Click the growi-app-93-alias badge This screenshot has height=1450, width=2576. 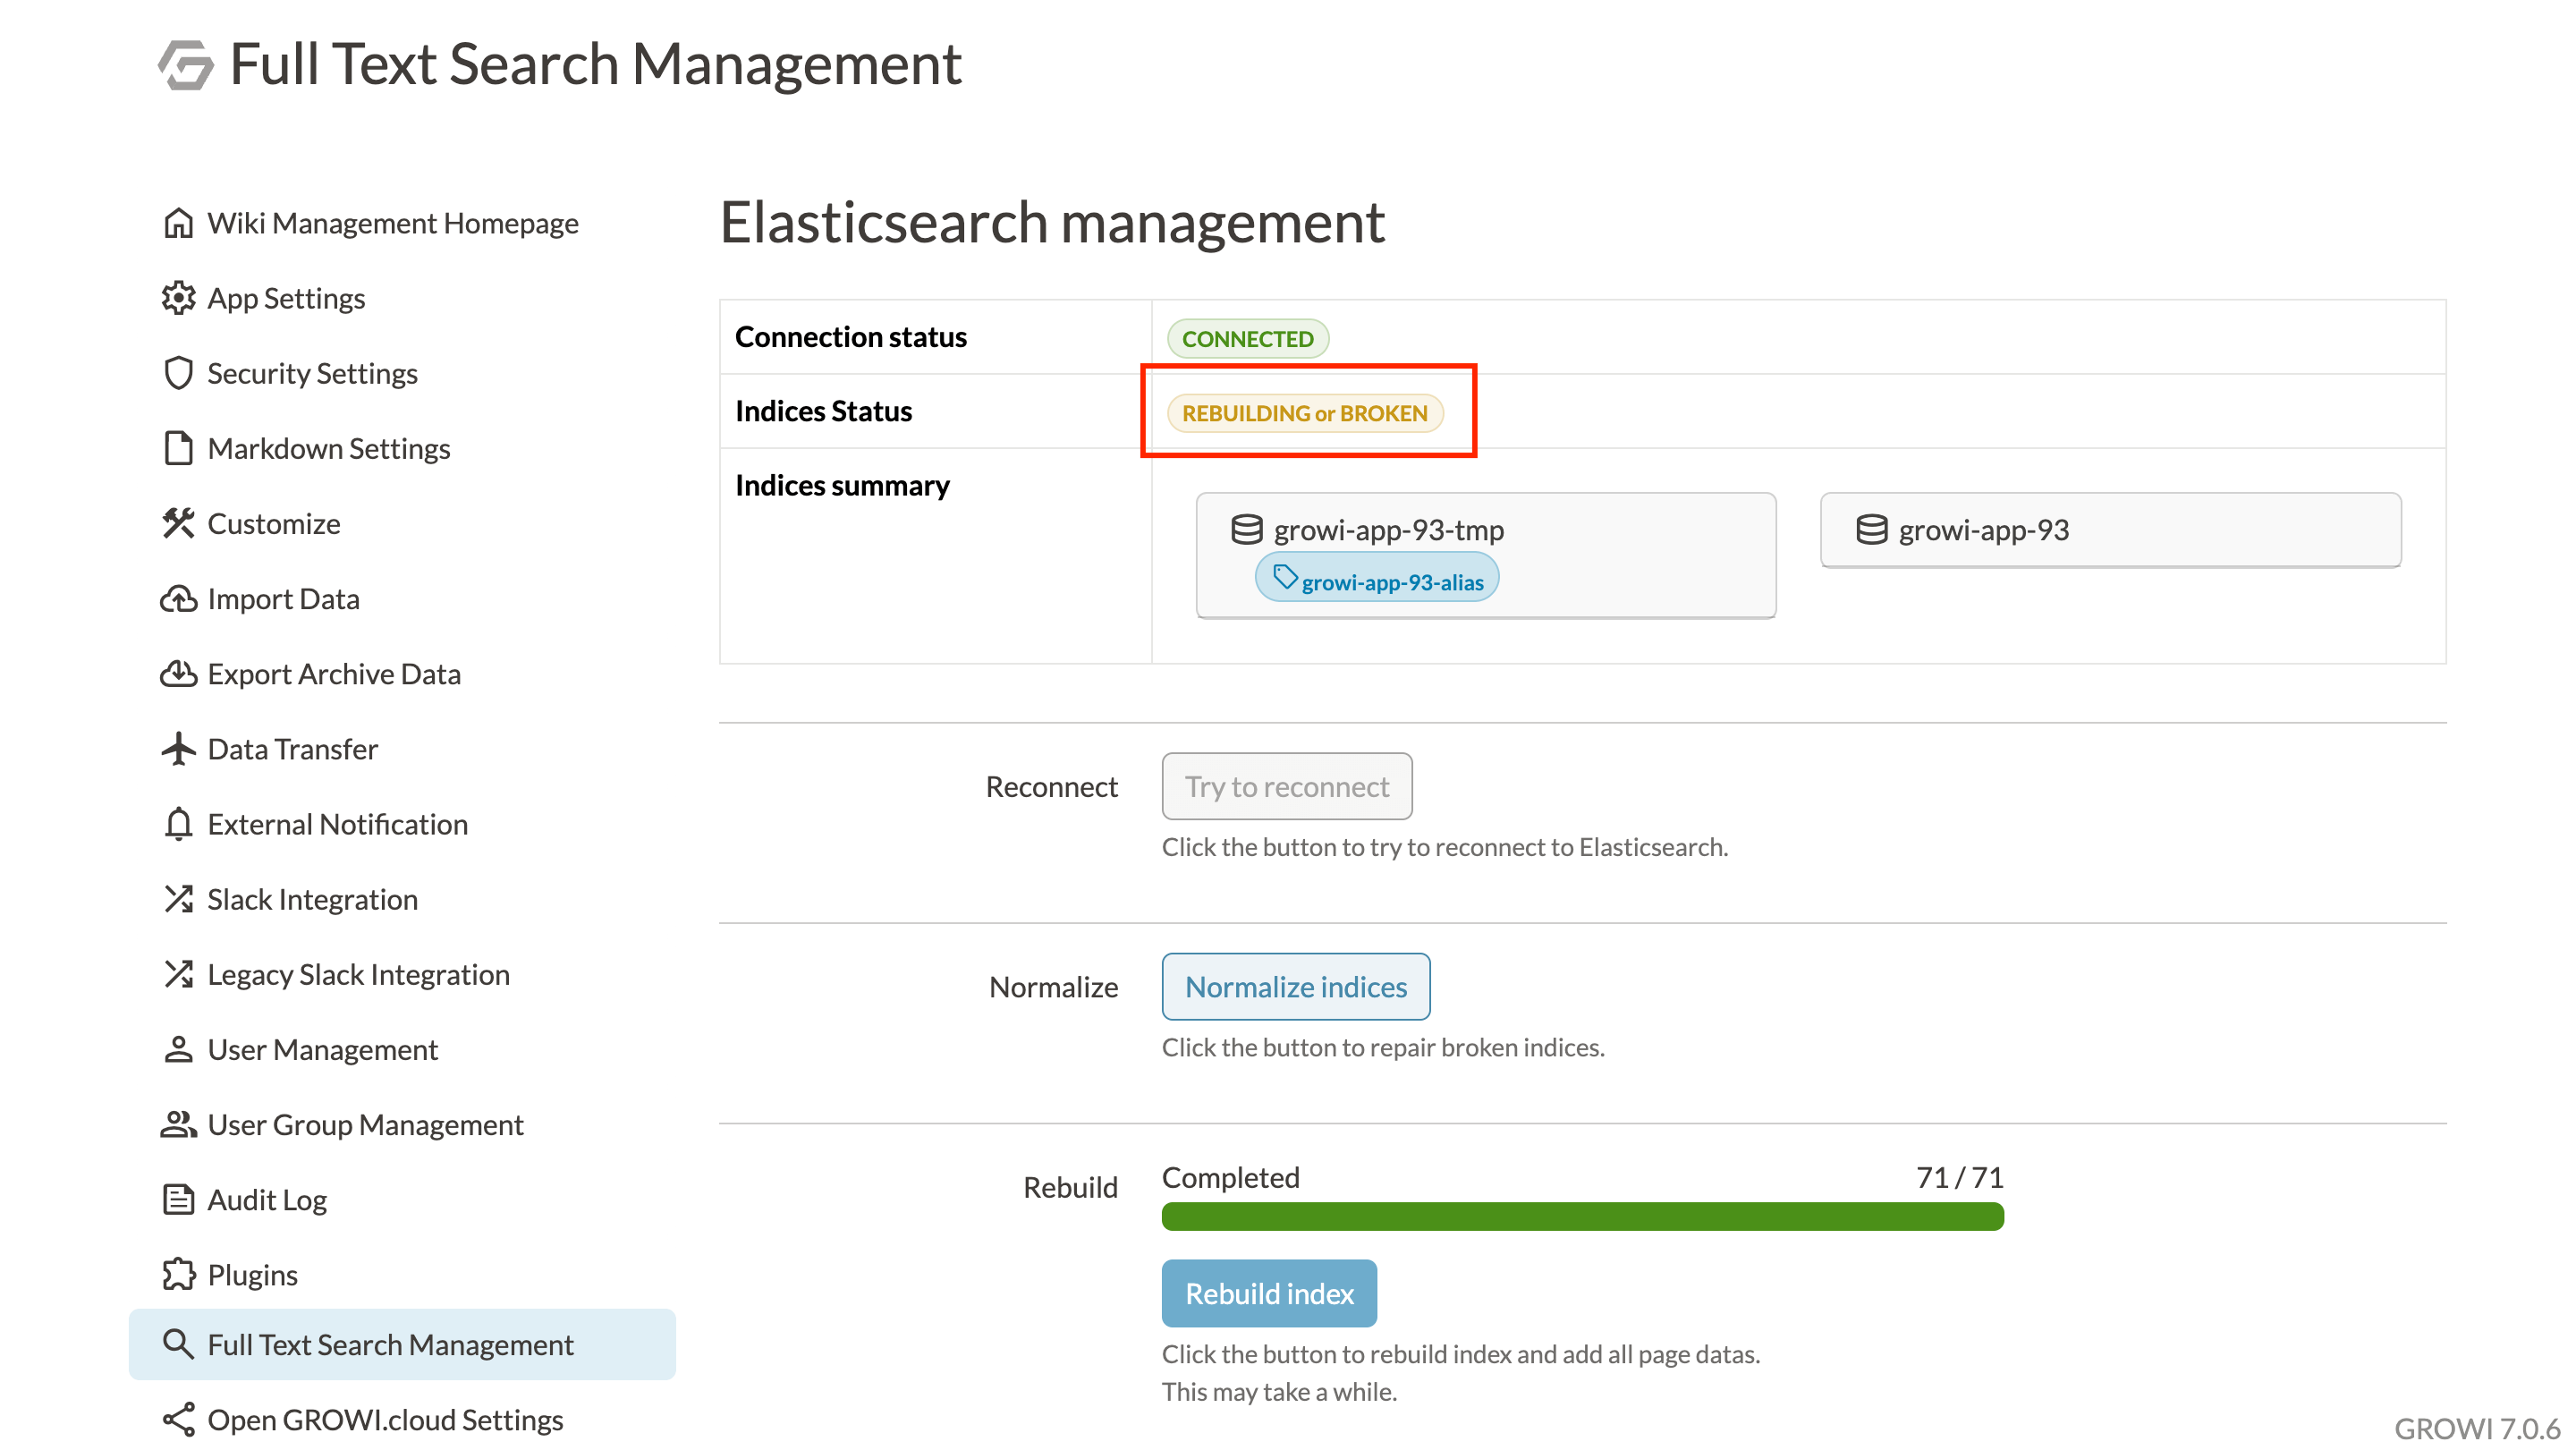tap(1377, 579)
